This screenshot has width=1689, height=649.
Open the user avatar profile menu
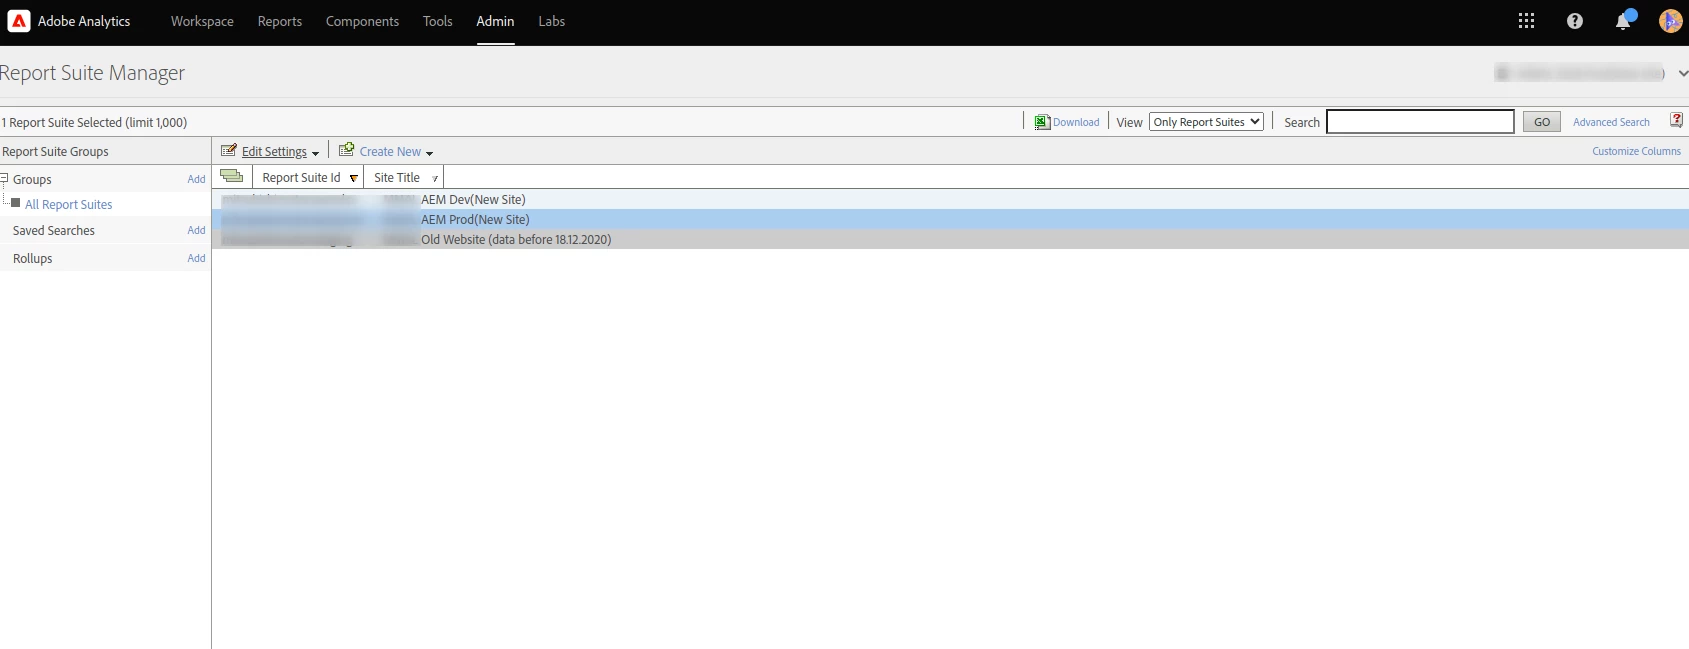point(1670,21)
